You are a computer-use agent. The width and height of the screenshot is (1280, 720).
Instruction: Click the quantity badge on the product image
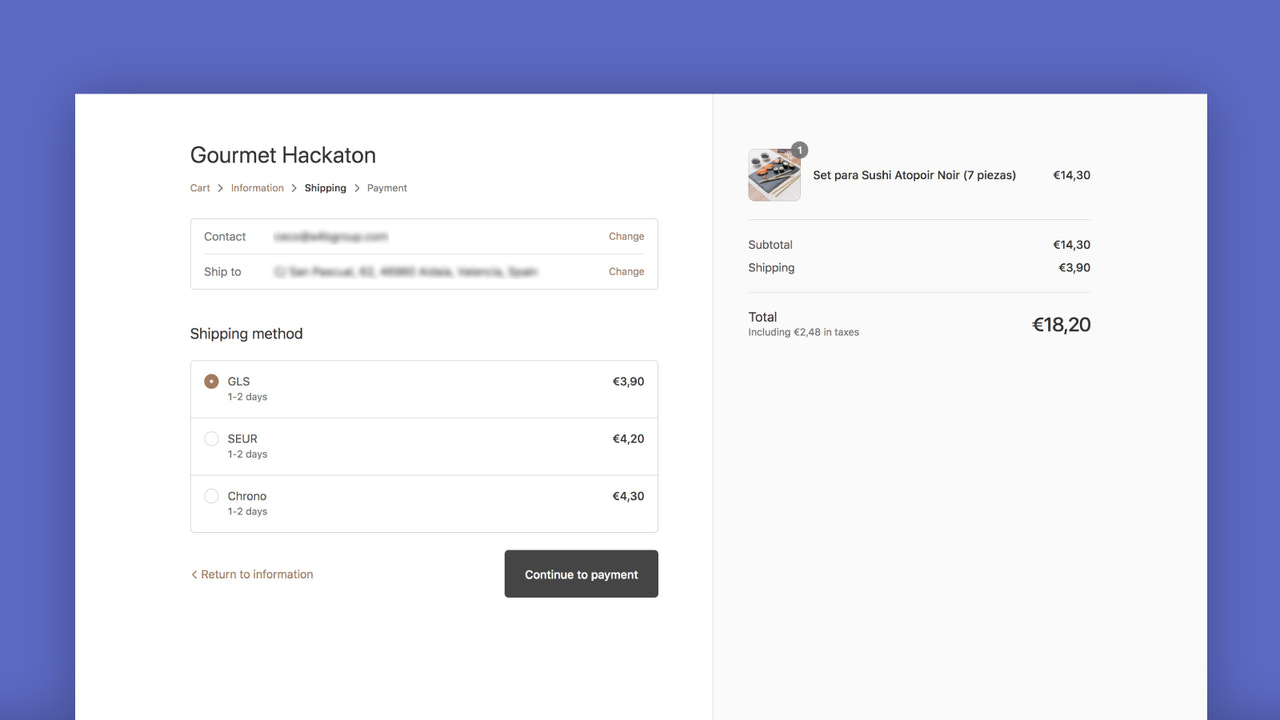click(x=799, y=149)
